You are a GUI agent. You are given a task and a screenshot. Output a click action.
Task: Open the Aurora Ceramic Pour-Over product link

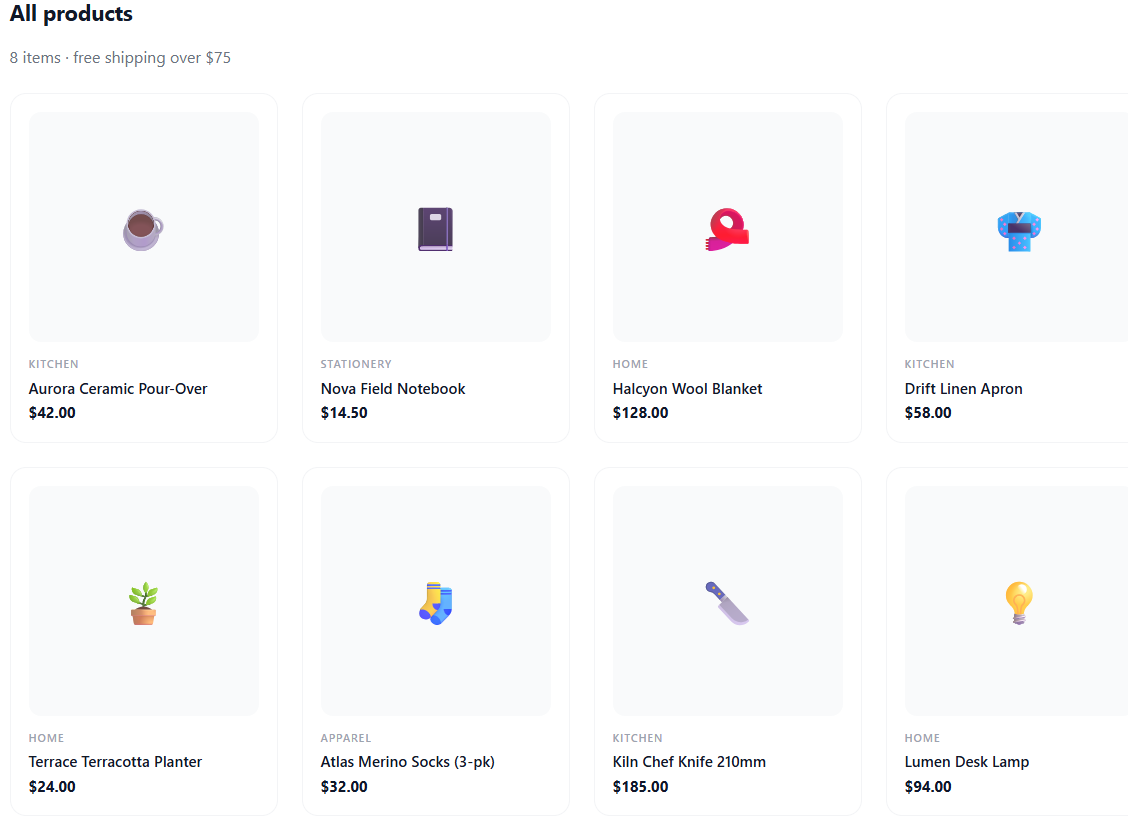pos(118,388)
